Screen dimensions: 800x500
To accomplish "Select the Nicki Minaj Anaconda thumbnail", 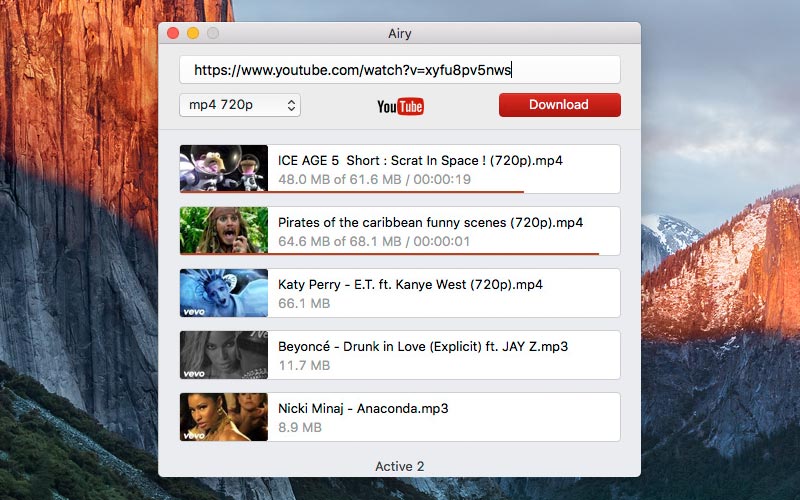I will (x=223, y=417).
